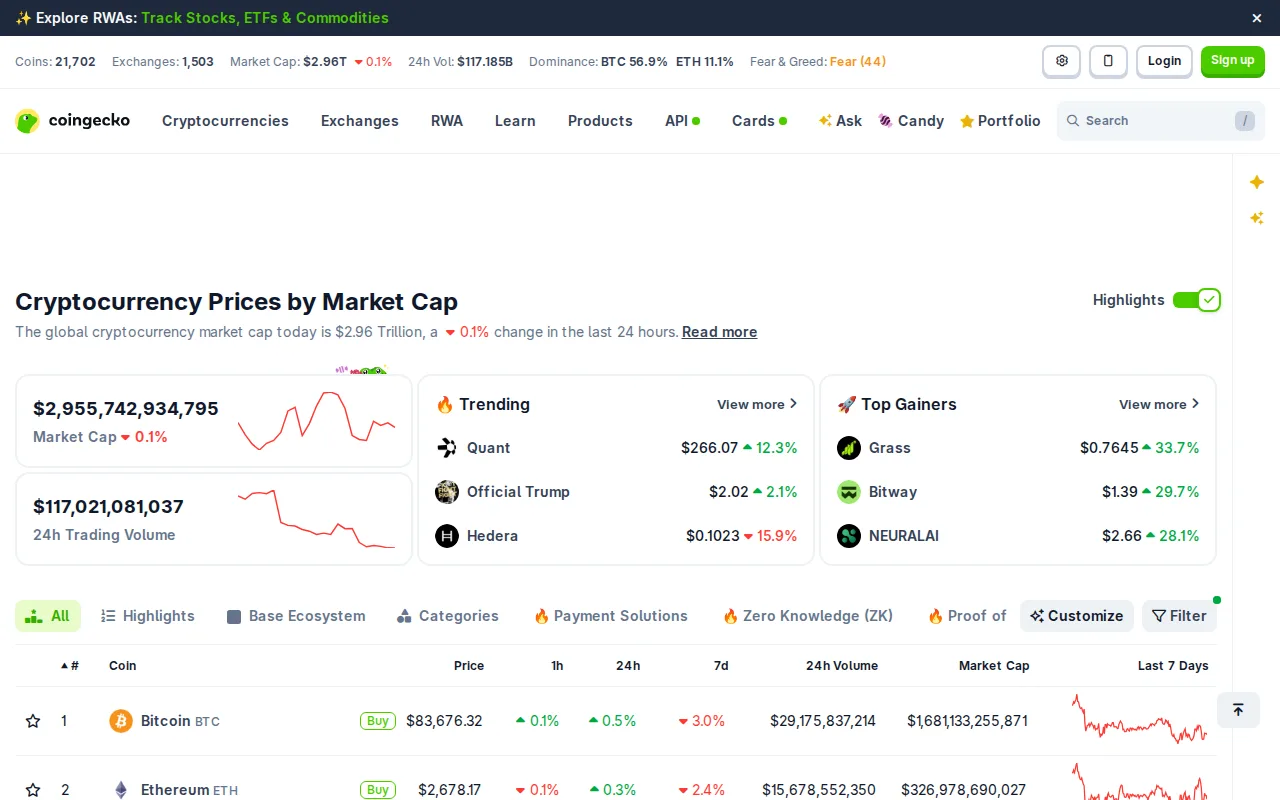
Task: Click the Ethereum coin logo
Action: pyautogui.click(x=121, y=790)
